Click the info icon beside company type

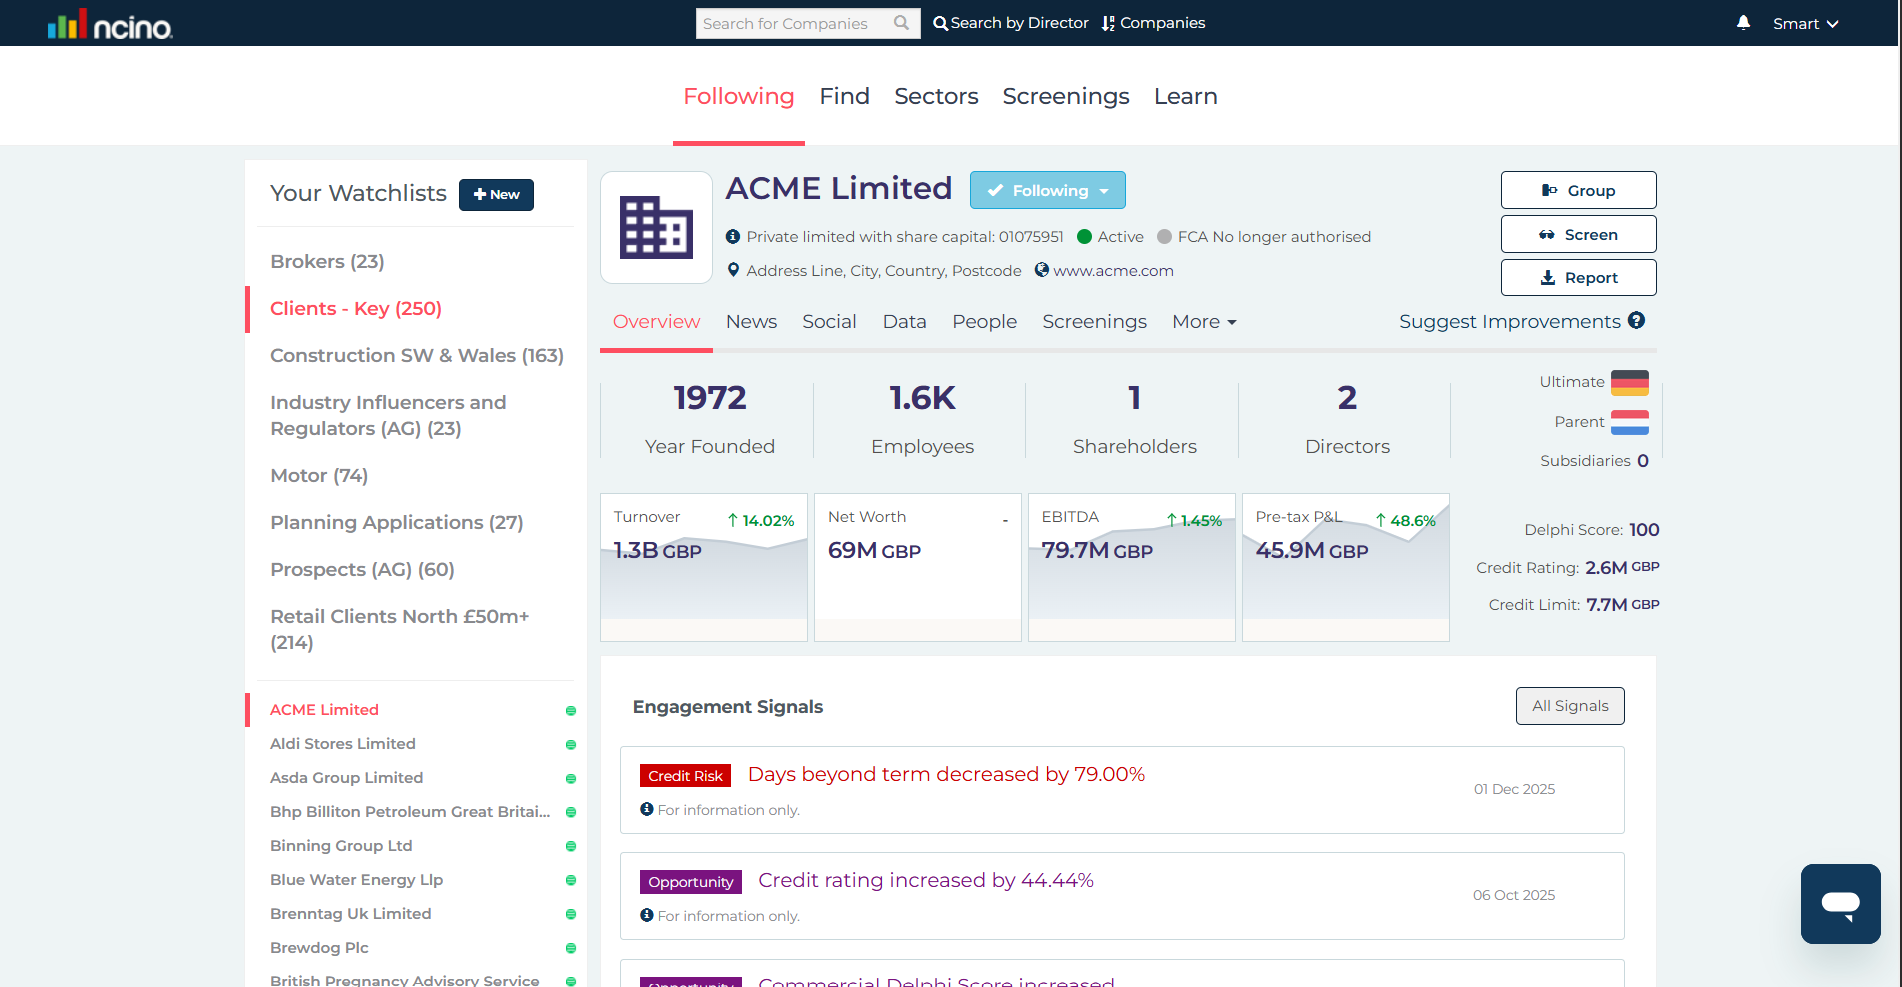(x=733, y=237)
